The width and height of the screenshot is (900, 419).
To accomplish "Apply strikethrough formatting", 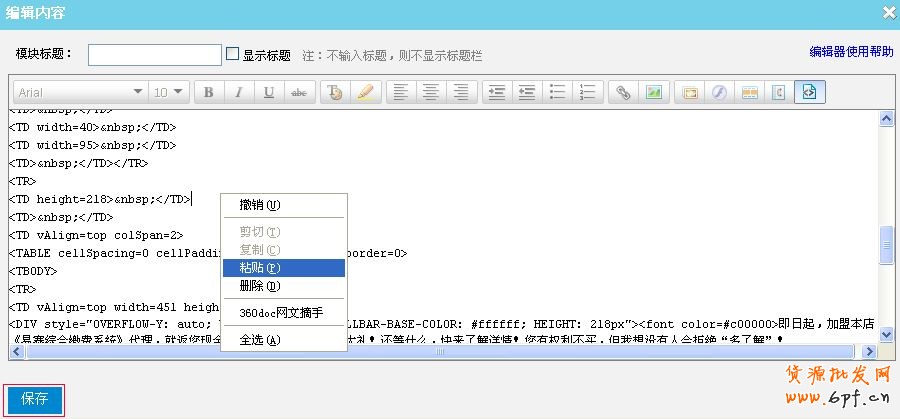I will [x=298, y=92].
